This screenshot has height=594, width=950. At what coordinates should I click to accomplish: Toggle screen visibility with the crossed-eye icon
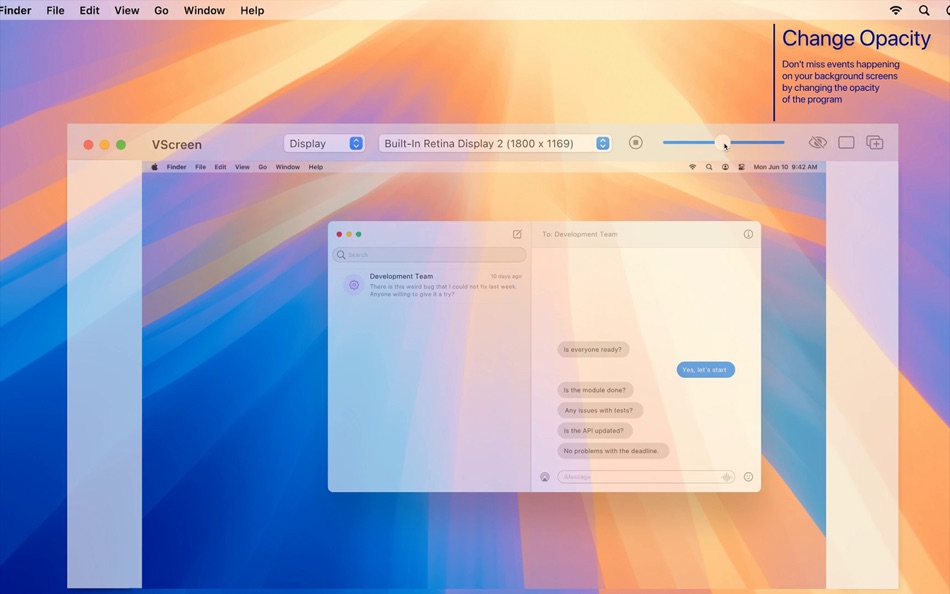[818, 142]
